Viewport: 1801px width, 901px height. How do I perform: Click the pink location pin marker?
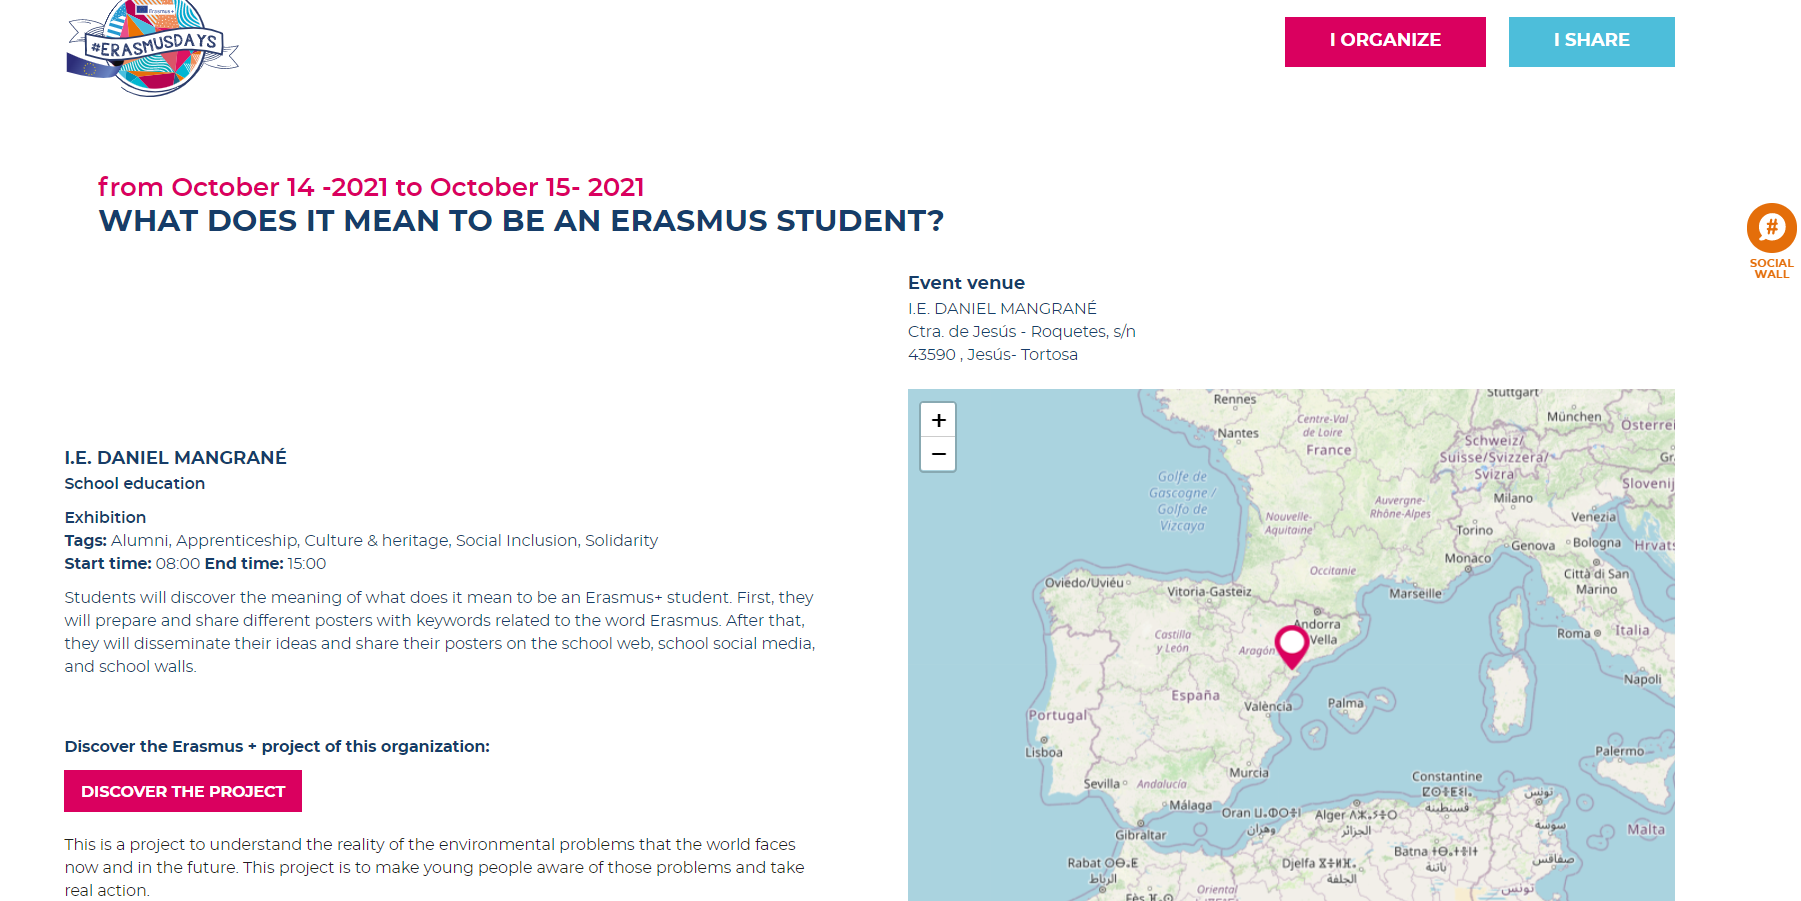(x=1292, y=644)
